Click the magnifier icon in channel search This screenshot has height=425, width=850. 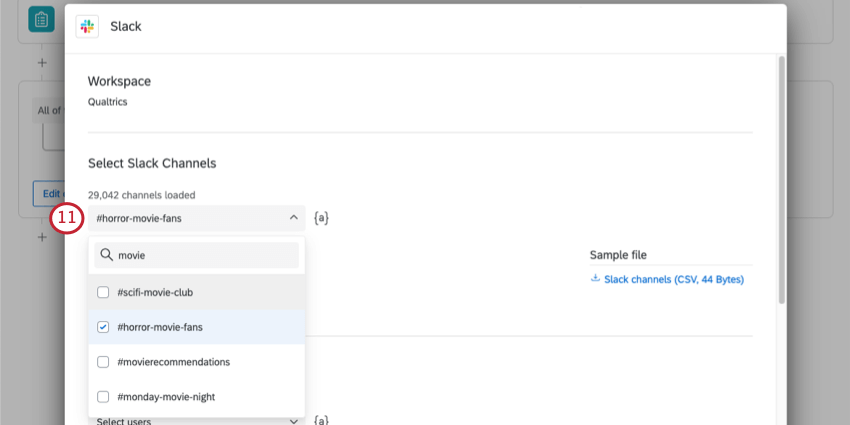106,255
